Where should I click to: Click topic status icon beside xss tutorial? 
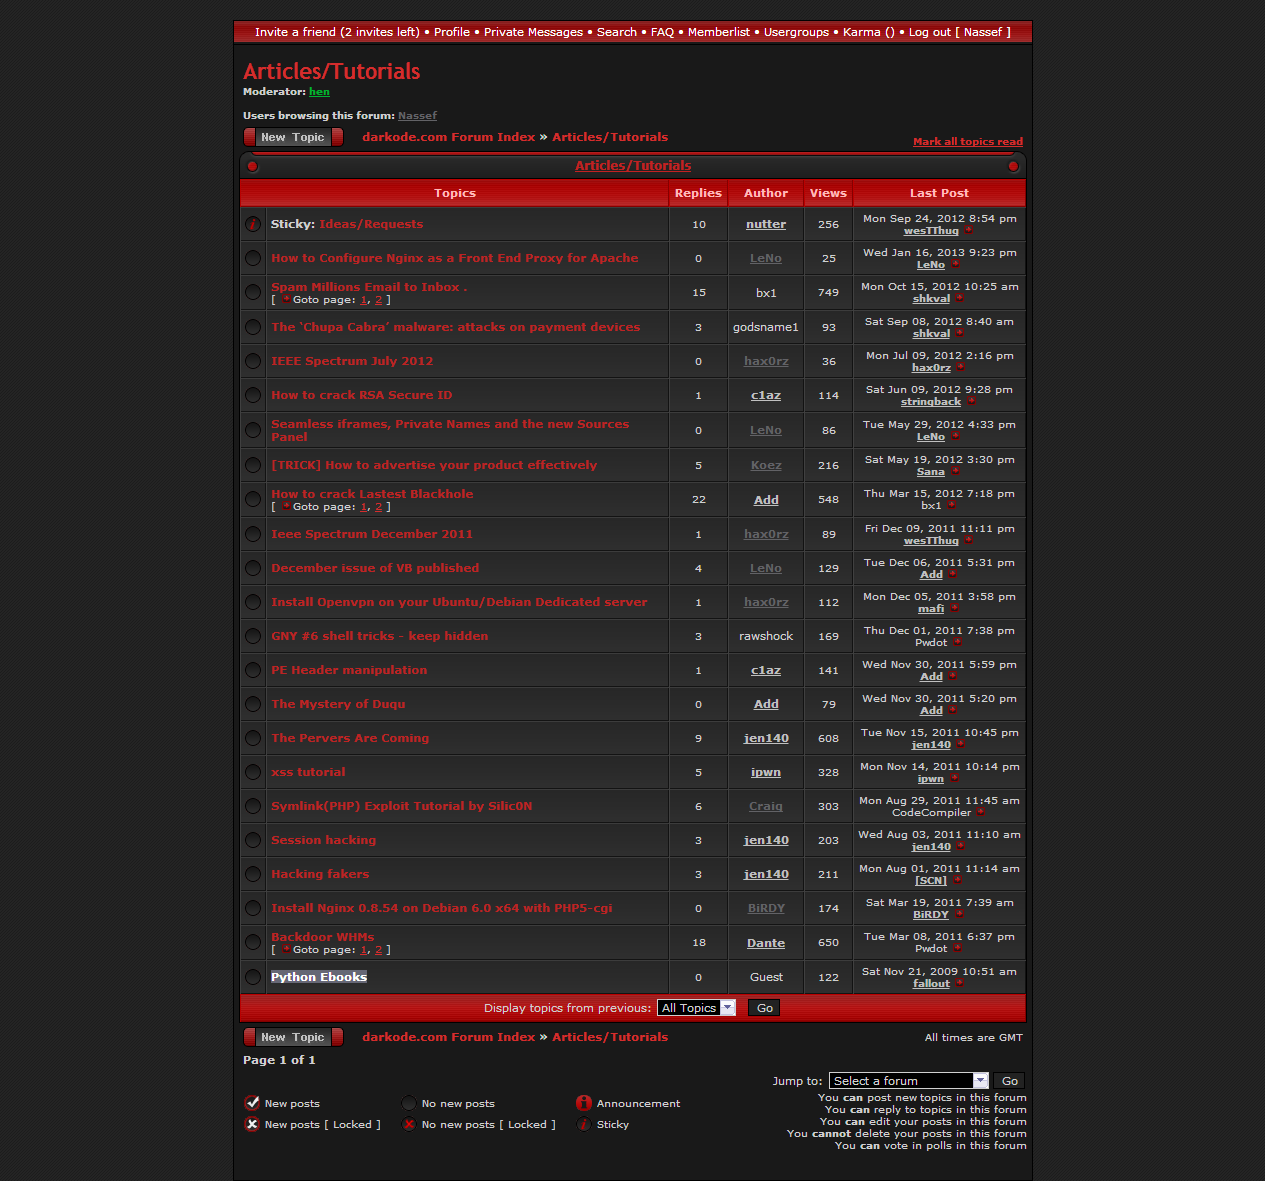(x=253, y=772)
